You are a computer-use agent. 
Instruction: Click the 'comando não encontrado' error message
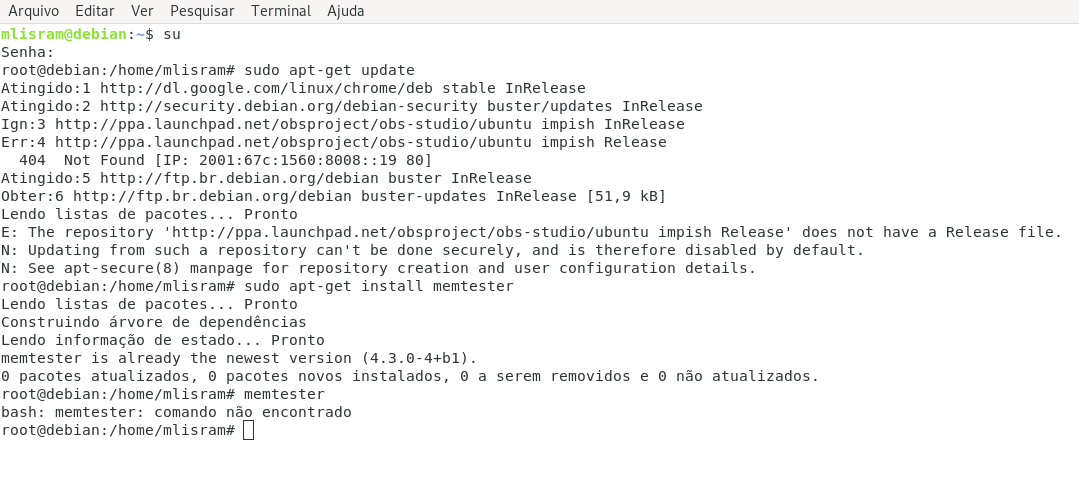tap(253, 412)
